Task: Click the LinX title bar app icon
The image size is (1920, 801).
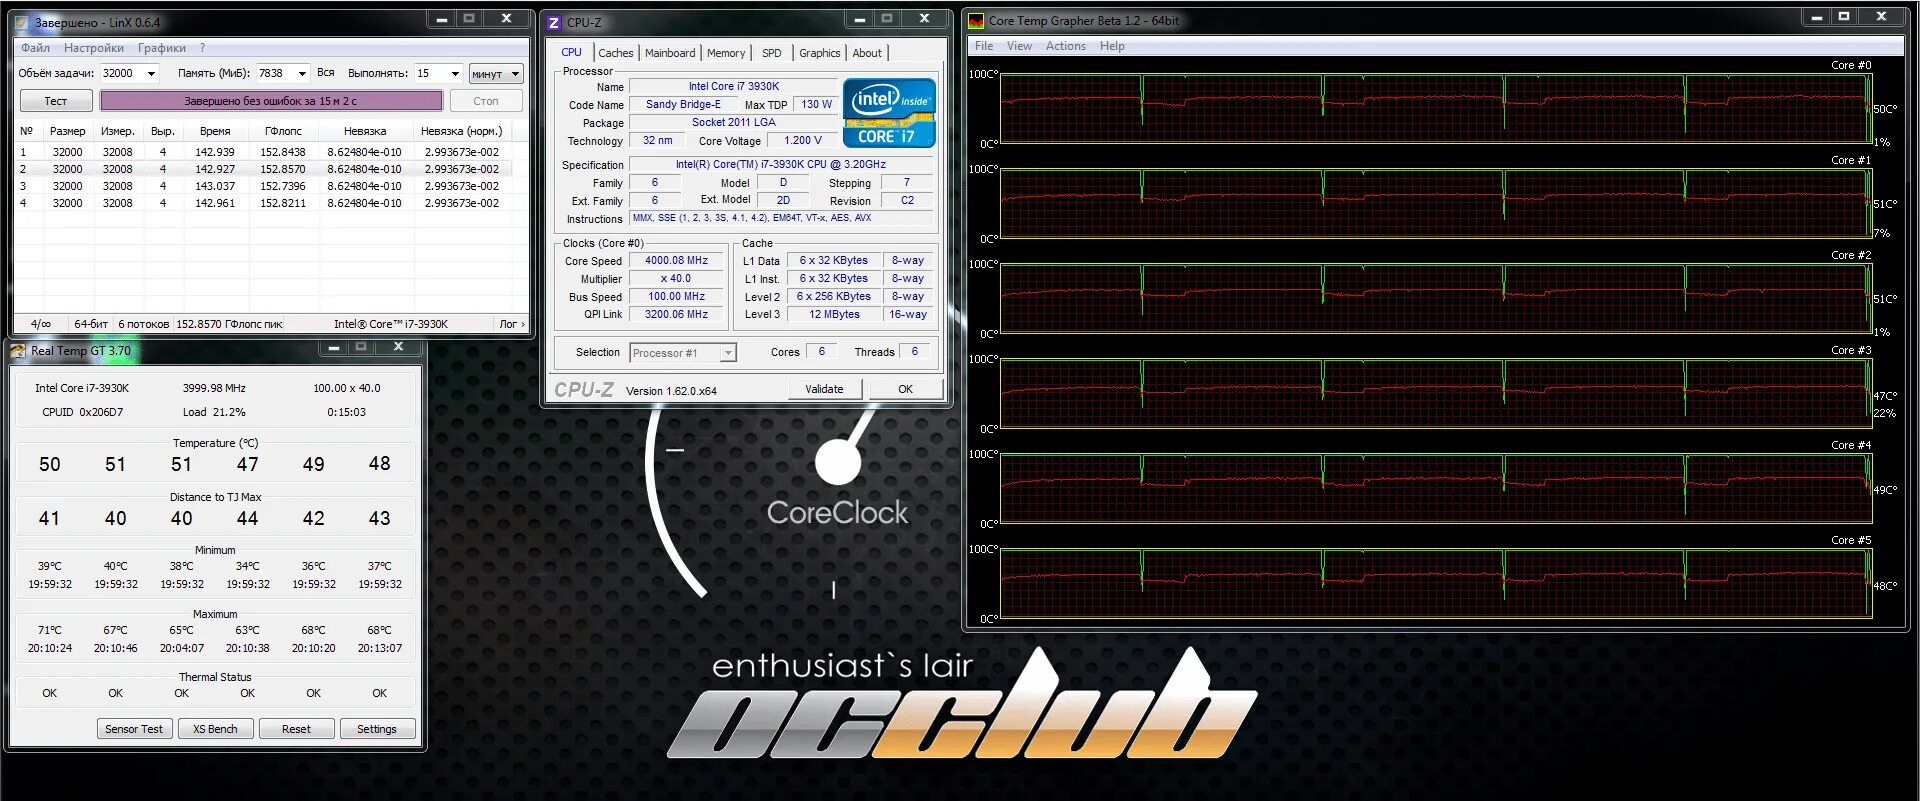Action: (21, 21)
